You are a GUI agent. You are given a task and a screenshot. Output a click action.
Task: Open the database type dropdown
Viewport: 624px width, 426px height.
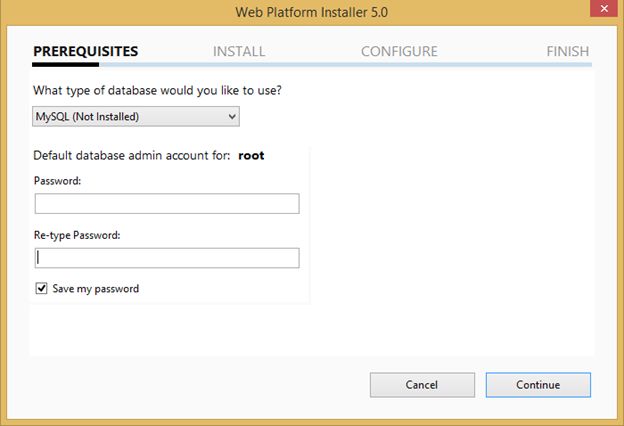click(136, 116)
